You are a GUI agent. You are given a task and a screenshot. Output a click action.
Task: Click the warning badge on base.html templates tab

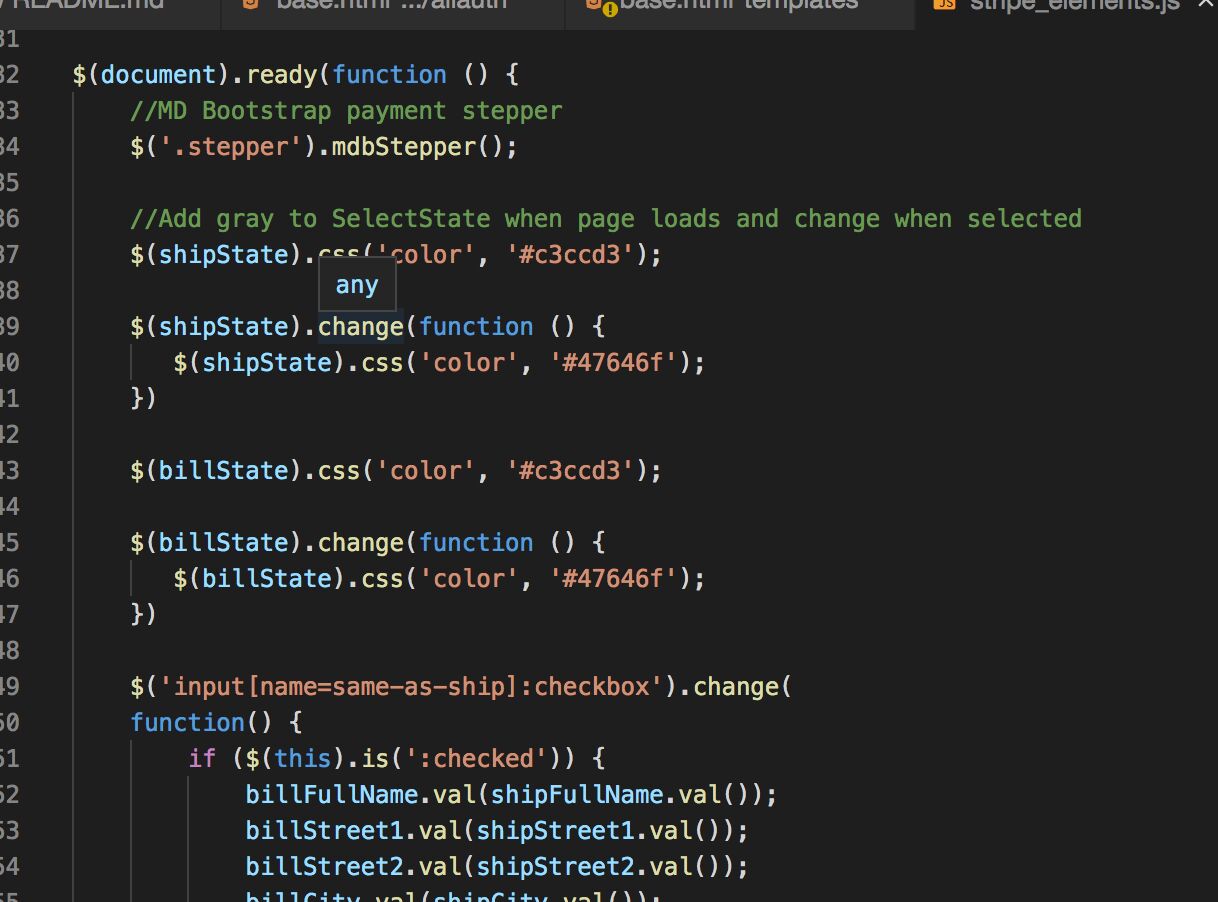(609, 10)
